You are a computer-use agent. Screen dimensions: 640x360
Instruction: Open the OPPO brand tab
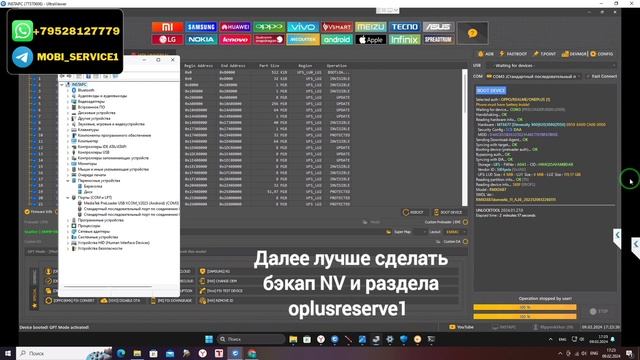(269, 27)
